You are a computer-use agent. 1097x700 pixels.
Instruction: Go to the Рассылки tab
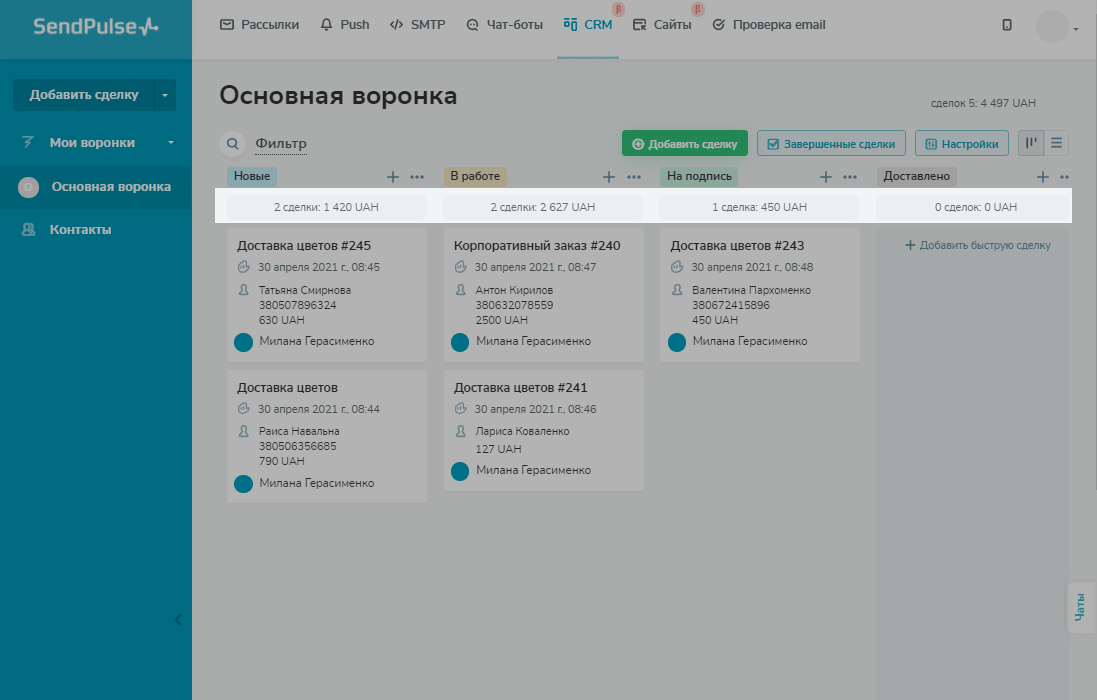[259, 25]
